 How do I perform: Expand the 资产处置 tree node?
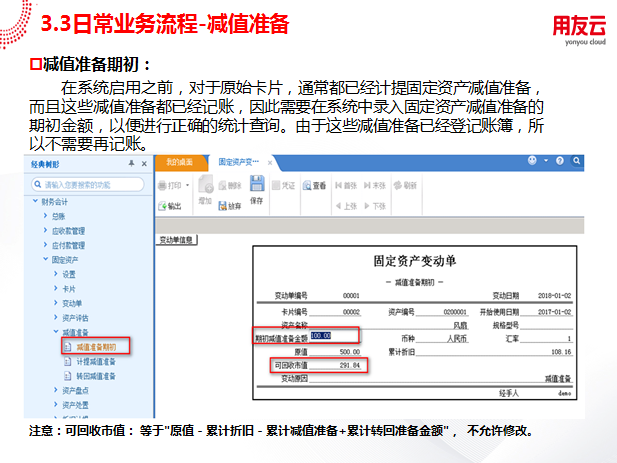pyautogui.click(x=55, y=404)
